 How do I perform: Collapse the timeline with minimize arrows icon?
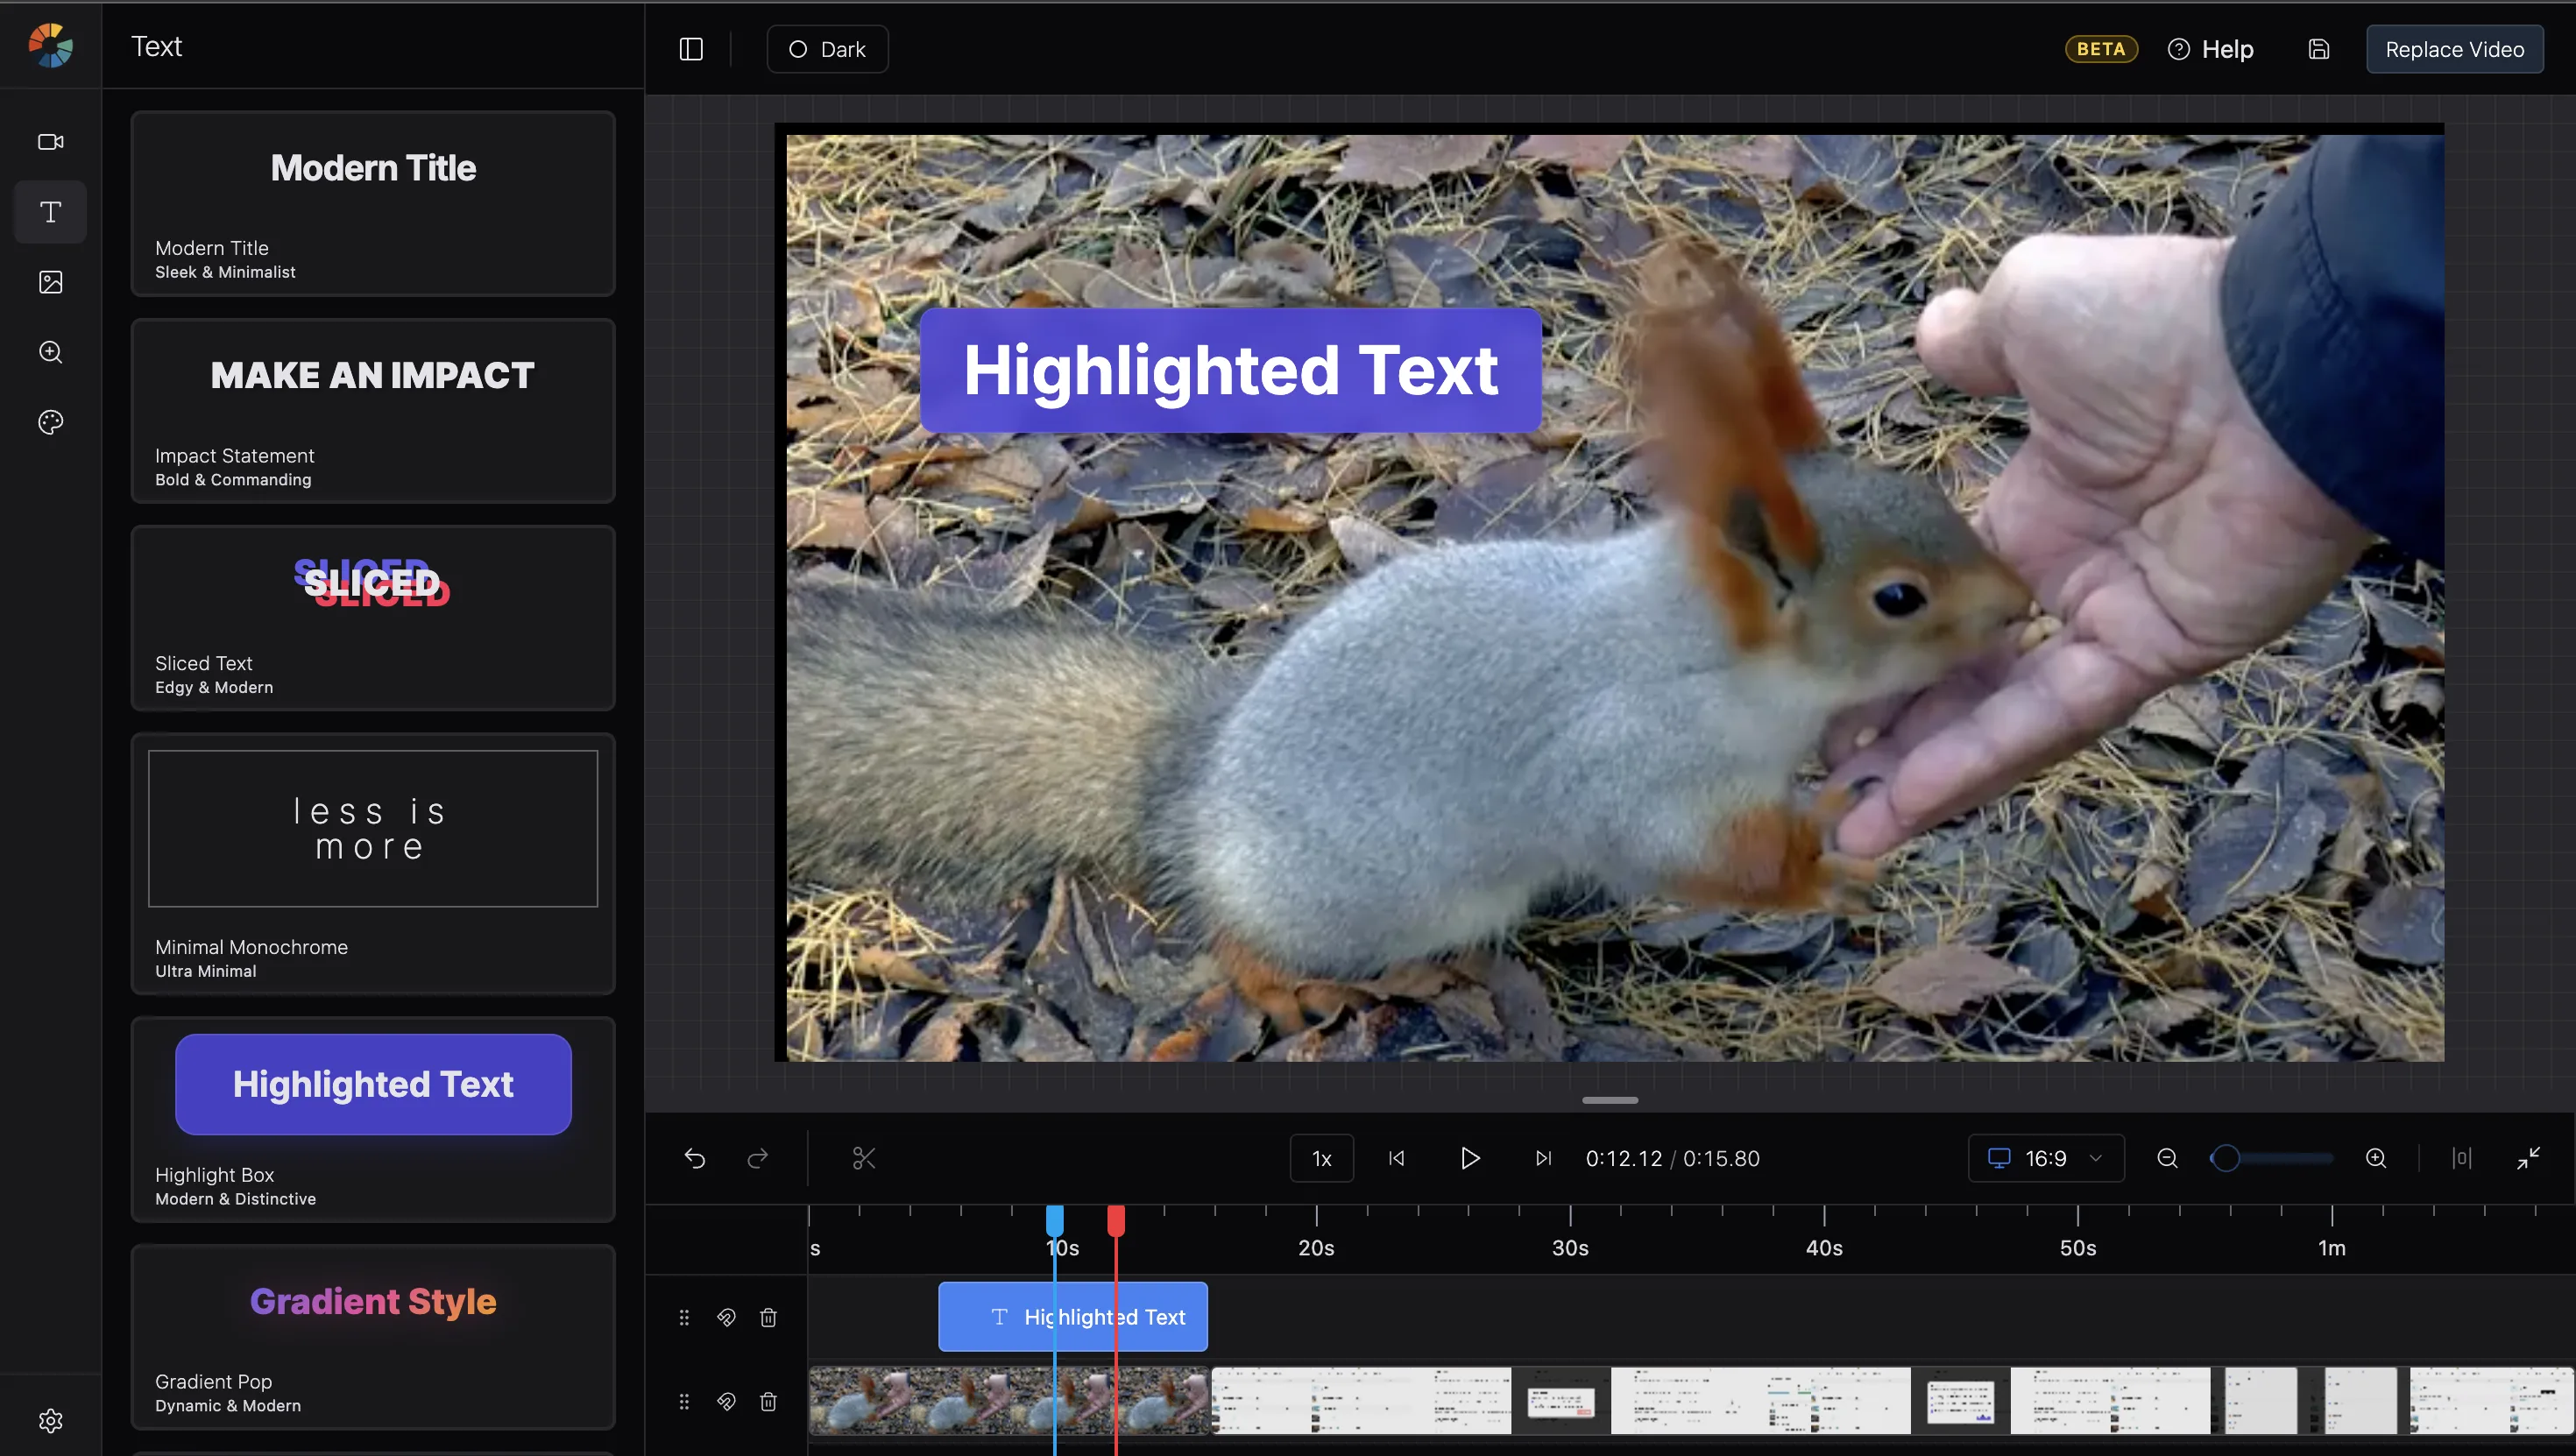[x=2529, y=1158]
